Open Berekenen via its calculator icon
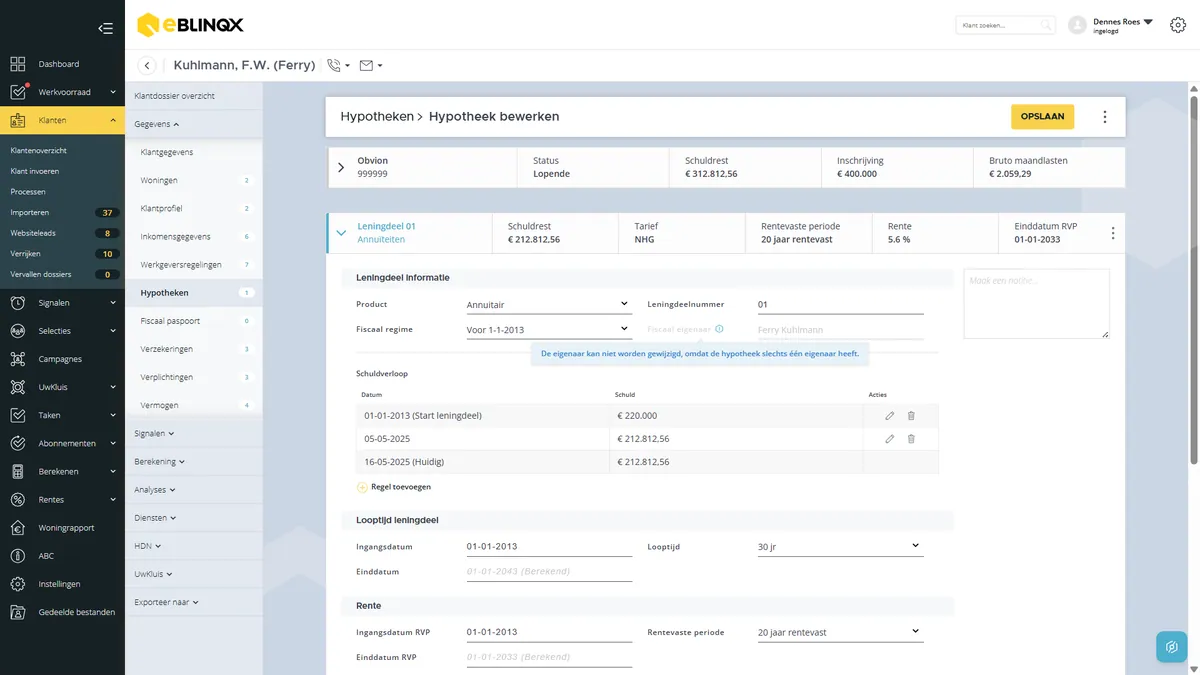 pyautogui.click(x=18, y=471)
